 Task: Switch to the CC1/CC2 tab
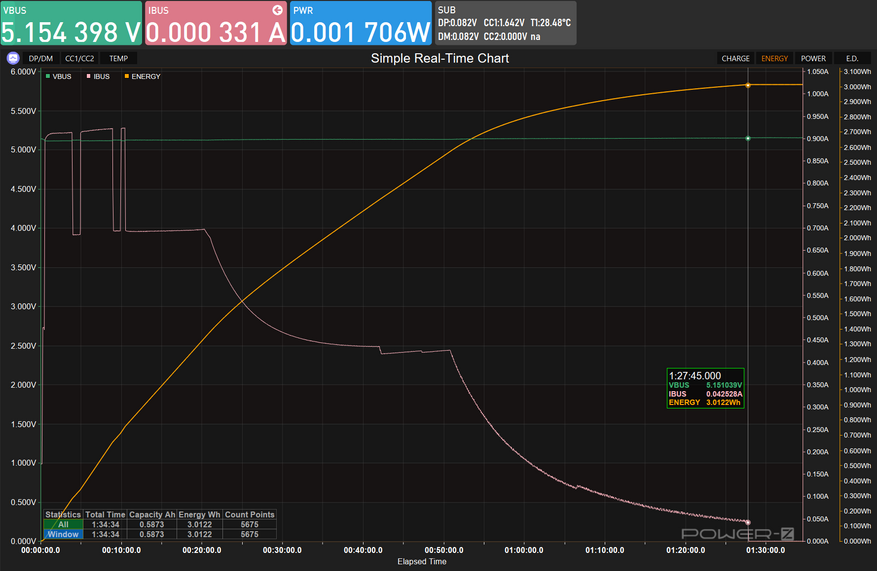coord(81,58)
